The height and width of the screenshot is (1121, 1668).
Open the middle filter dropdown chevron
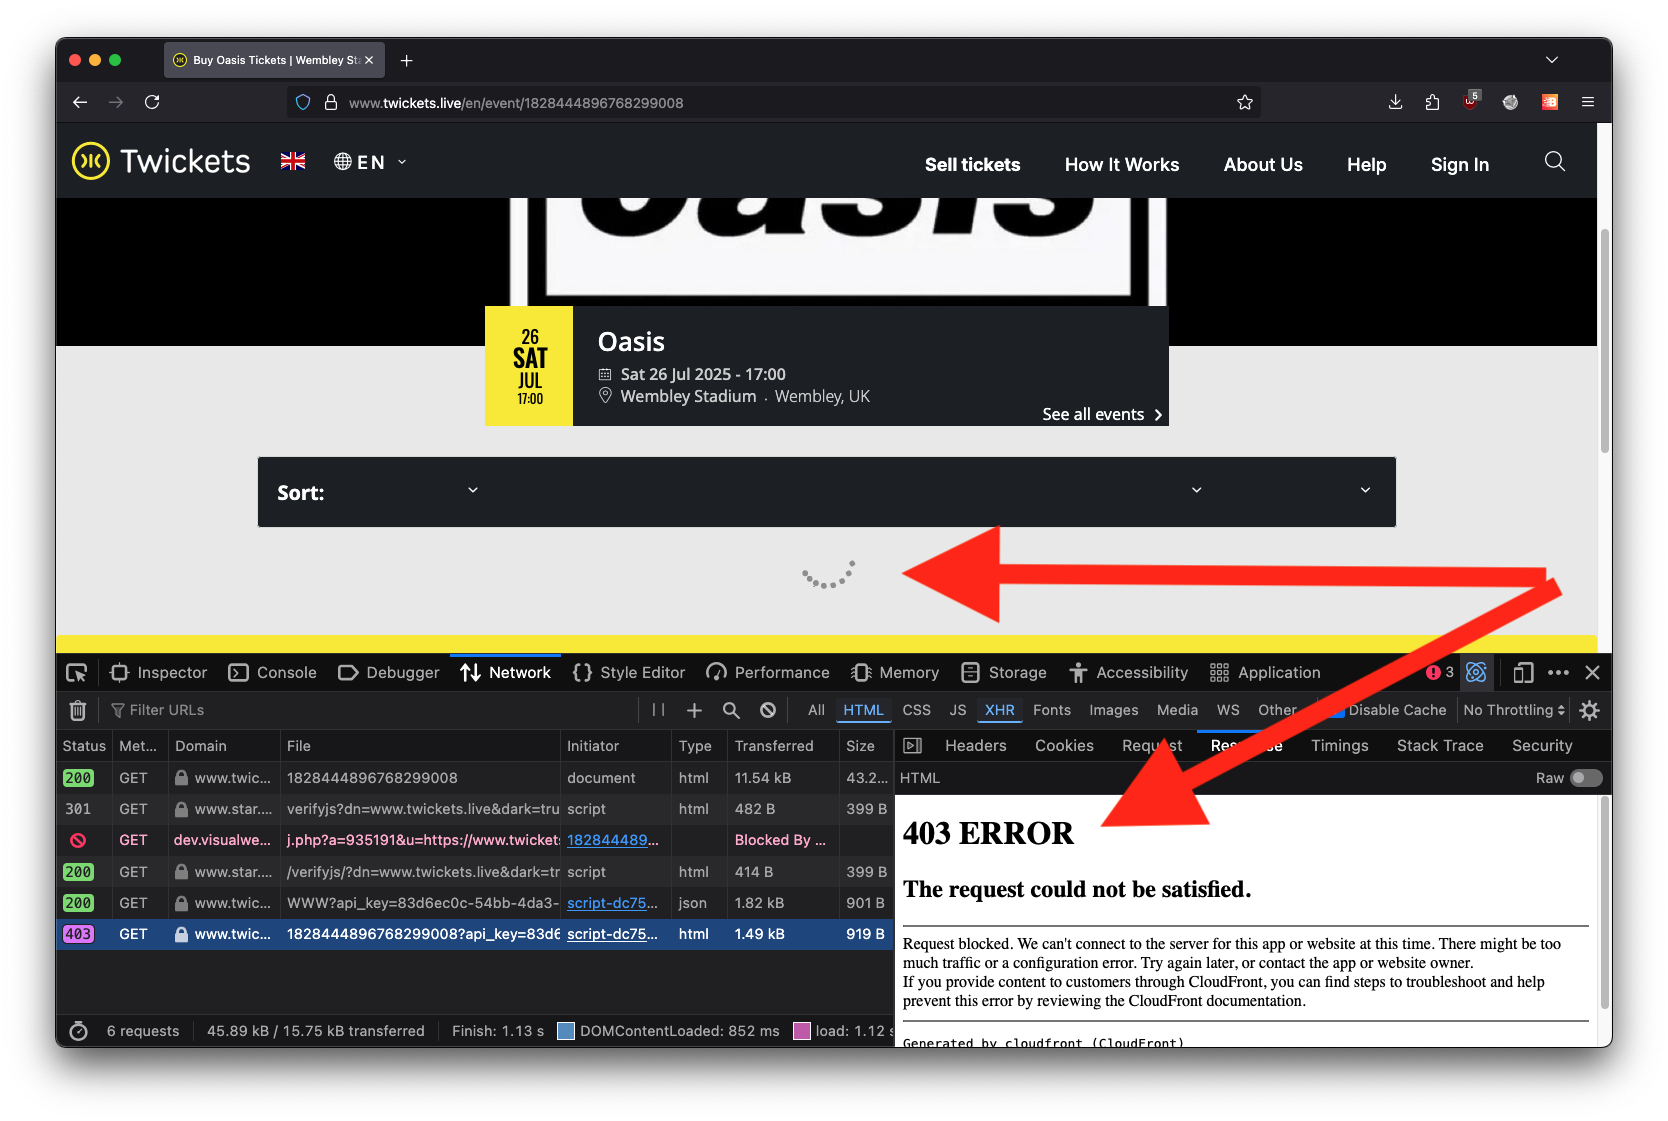point(1196,490)
